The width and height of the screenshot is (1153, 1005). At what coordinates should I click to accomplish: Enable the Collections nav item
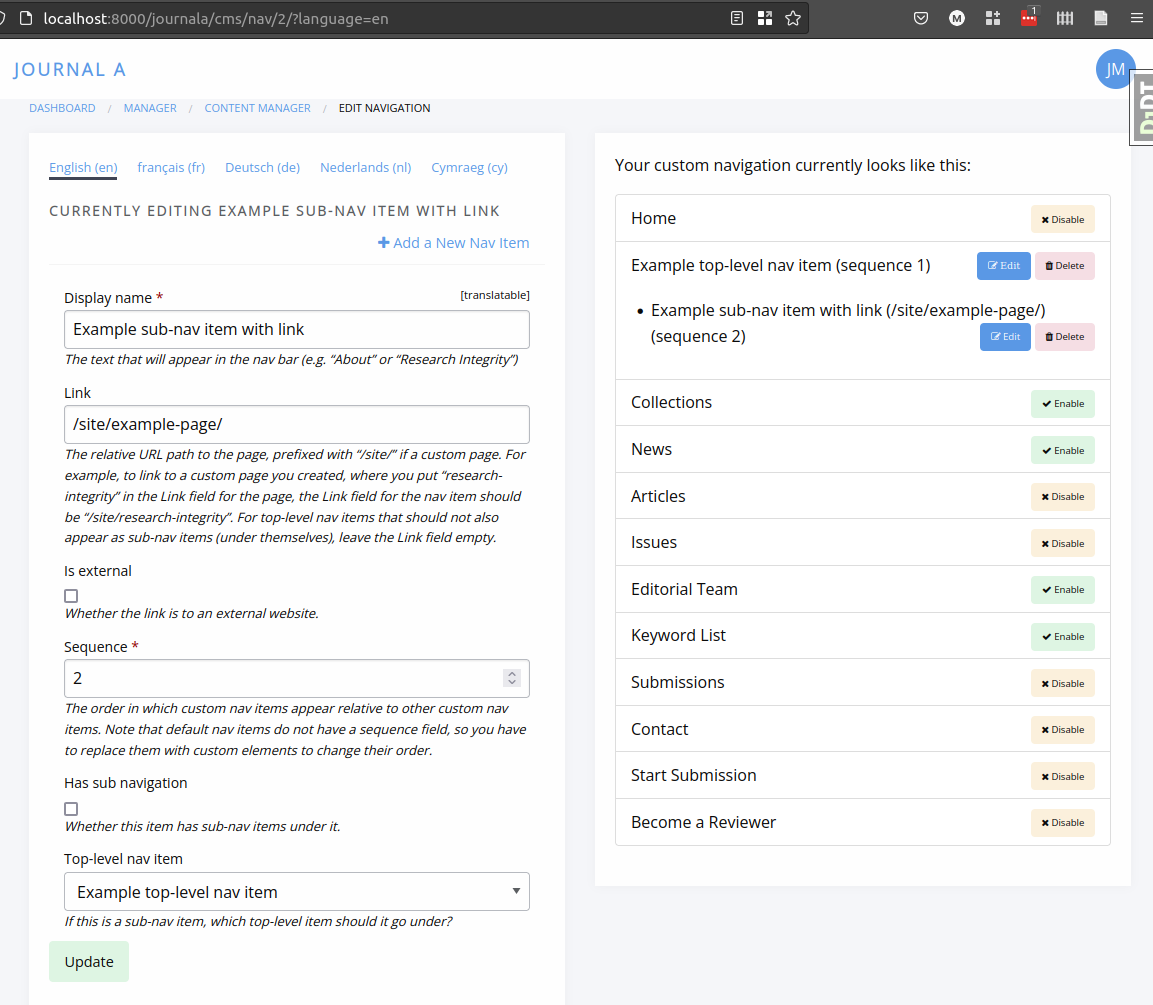coord(1063,404)
